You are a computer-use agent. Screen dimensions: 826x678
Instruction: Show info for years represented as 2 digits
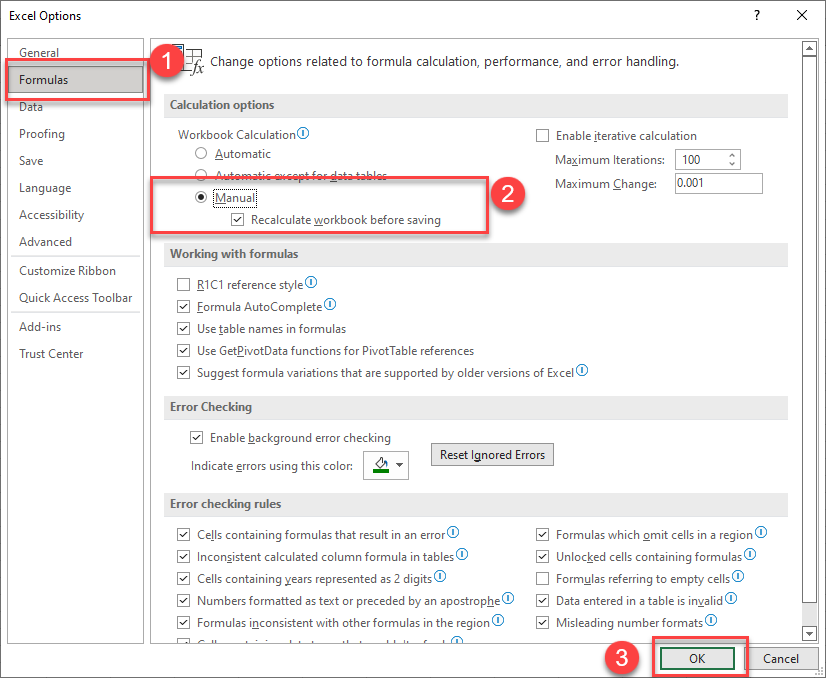pos(440,577)
